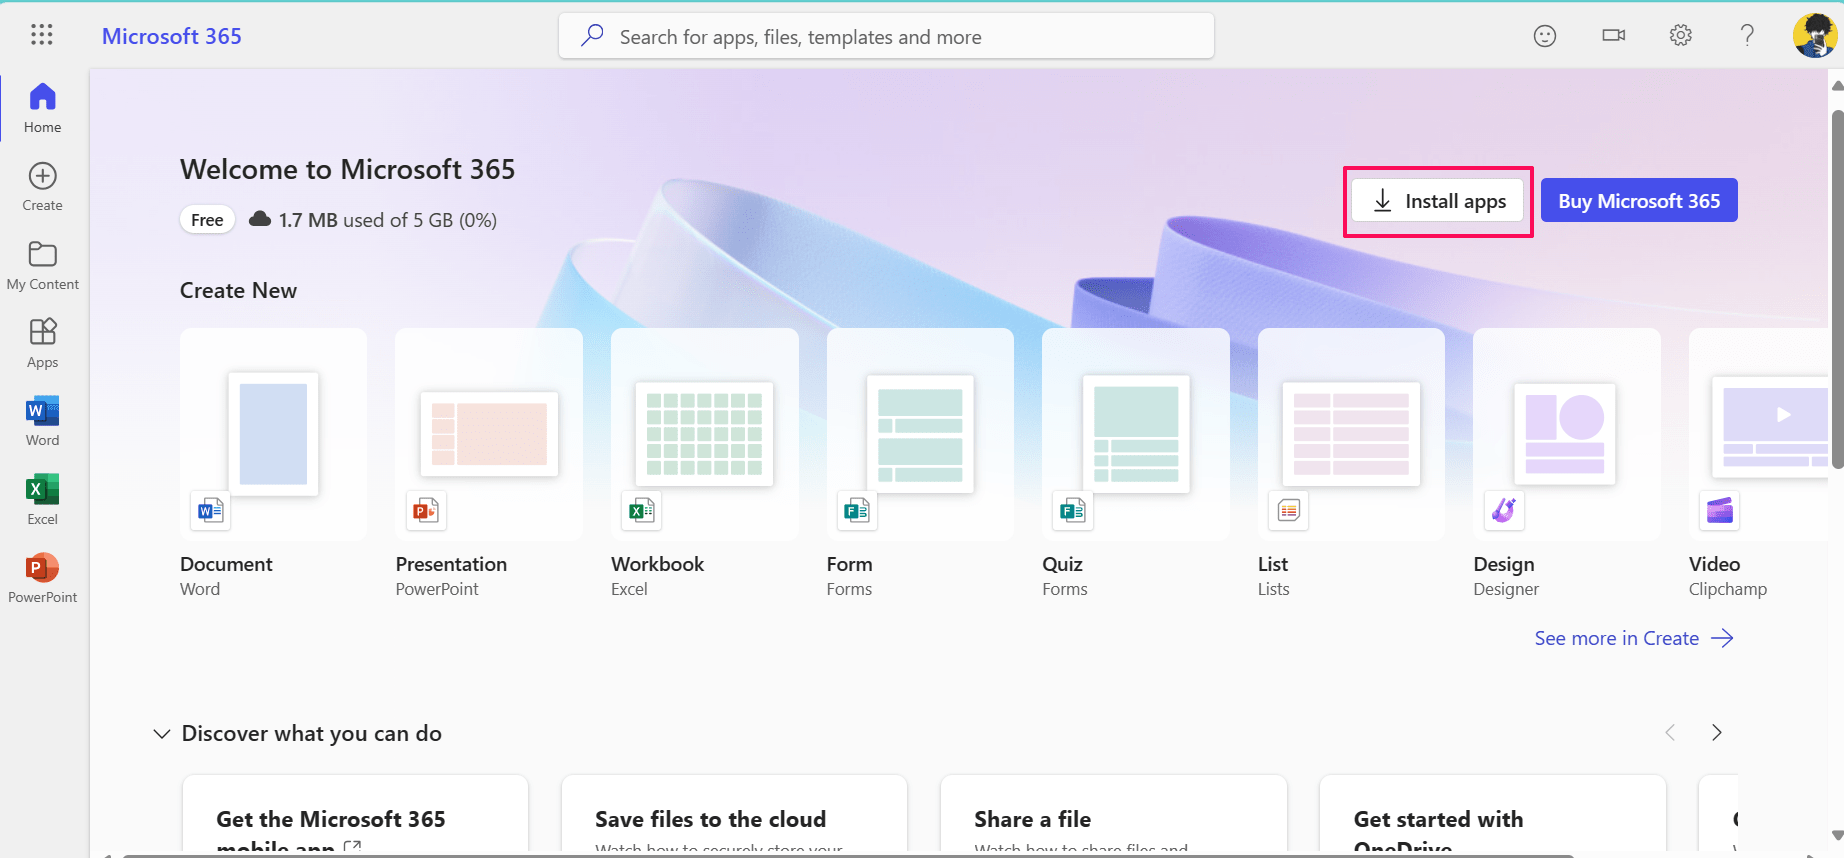Click the Buy Microsoft 365 button
The image size is (1844, 858).
[1639, 201]
